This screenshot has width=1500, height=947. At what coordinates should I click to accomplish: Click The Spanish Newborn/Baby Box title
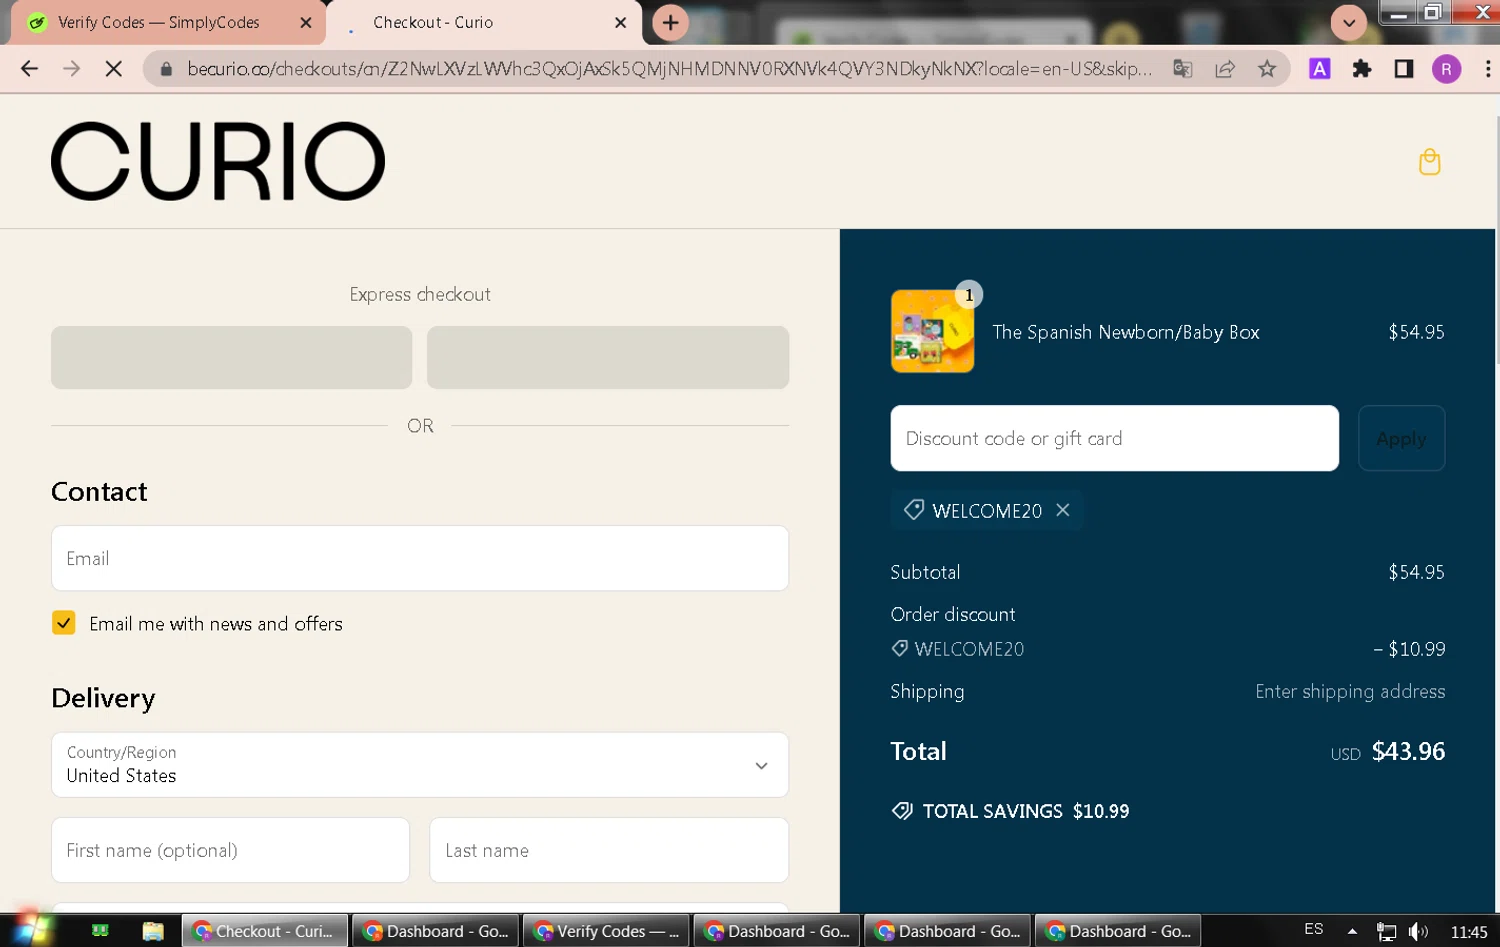click(x=1126, y=332)
